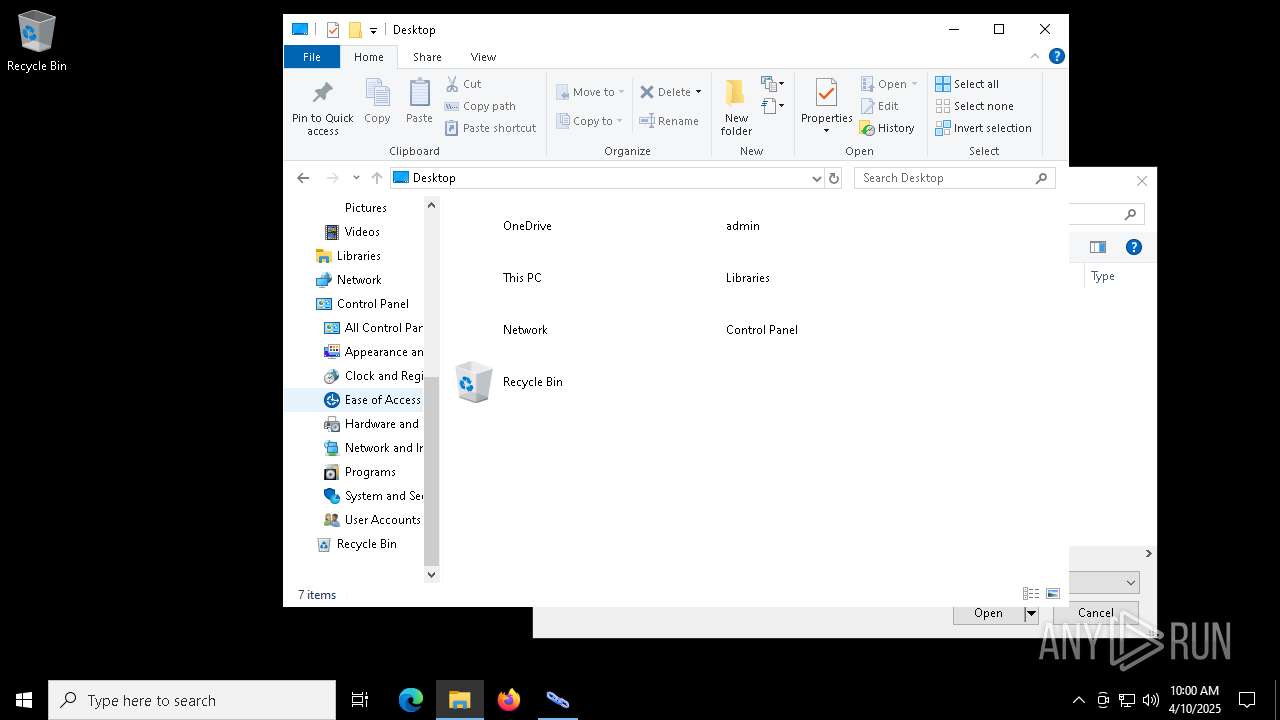This screenshot has height=720, width=1280.
Task: Click Open in the background dialog
Action: pyautogui.click(x=988, y=613)
